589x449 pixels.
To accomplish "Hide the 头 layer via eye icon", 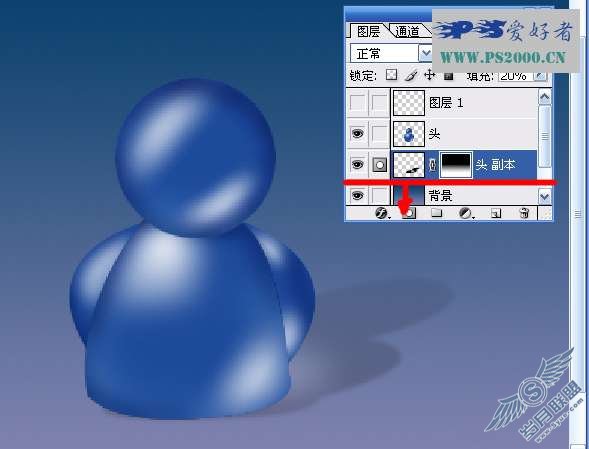I will click(x=357, y=133).
